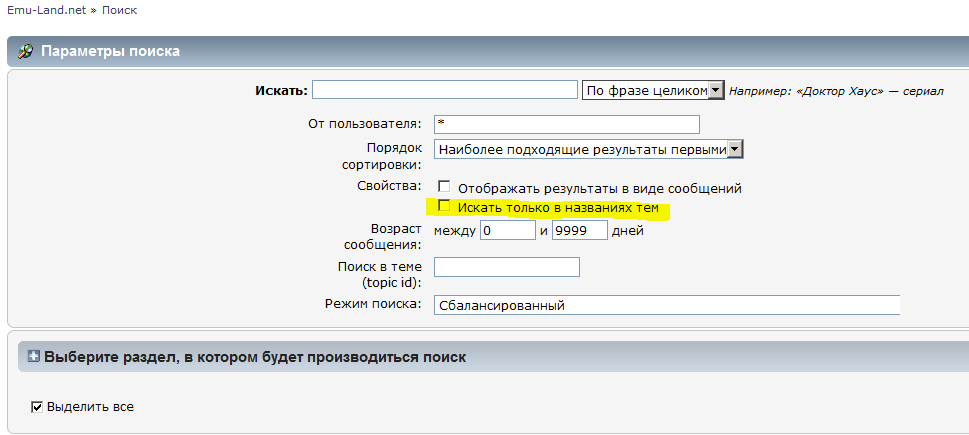This screenshot has width=969, height=435.
Task: Click the Выберите раздел section header text
Action: pyautogui.click(x=255, y=357)
